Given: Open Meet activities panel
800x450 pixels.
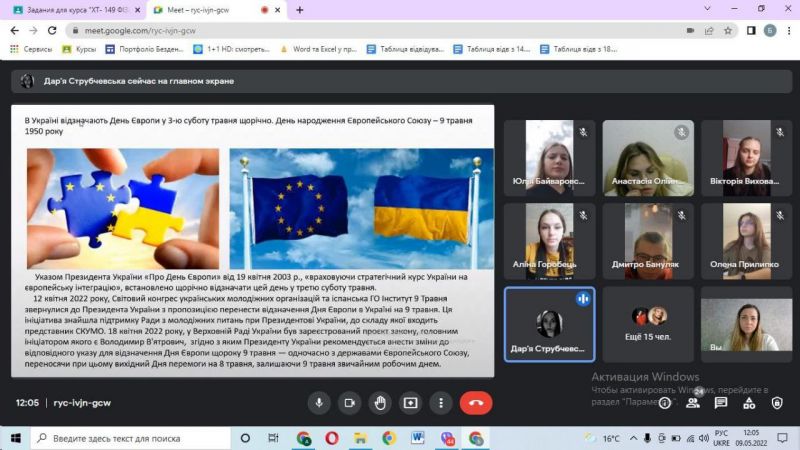Looking at the screenshot, I should pyautogui.click(x=749, y=404).
